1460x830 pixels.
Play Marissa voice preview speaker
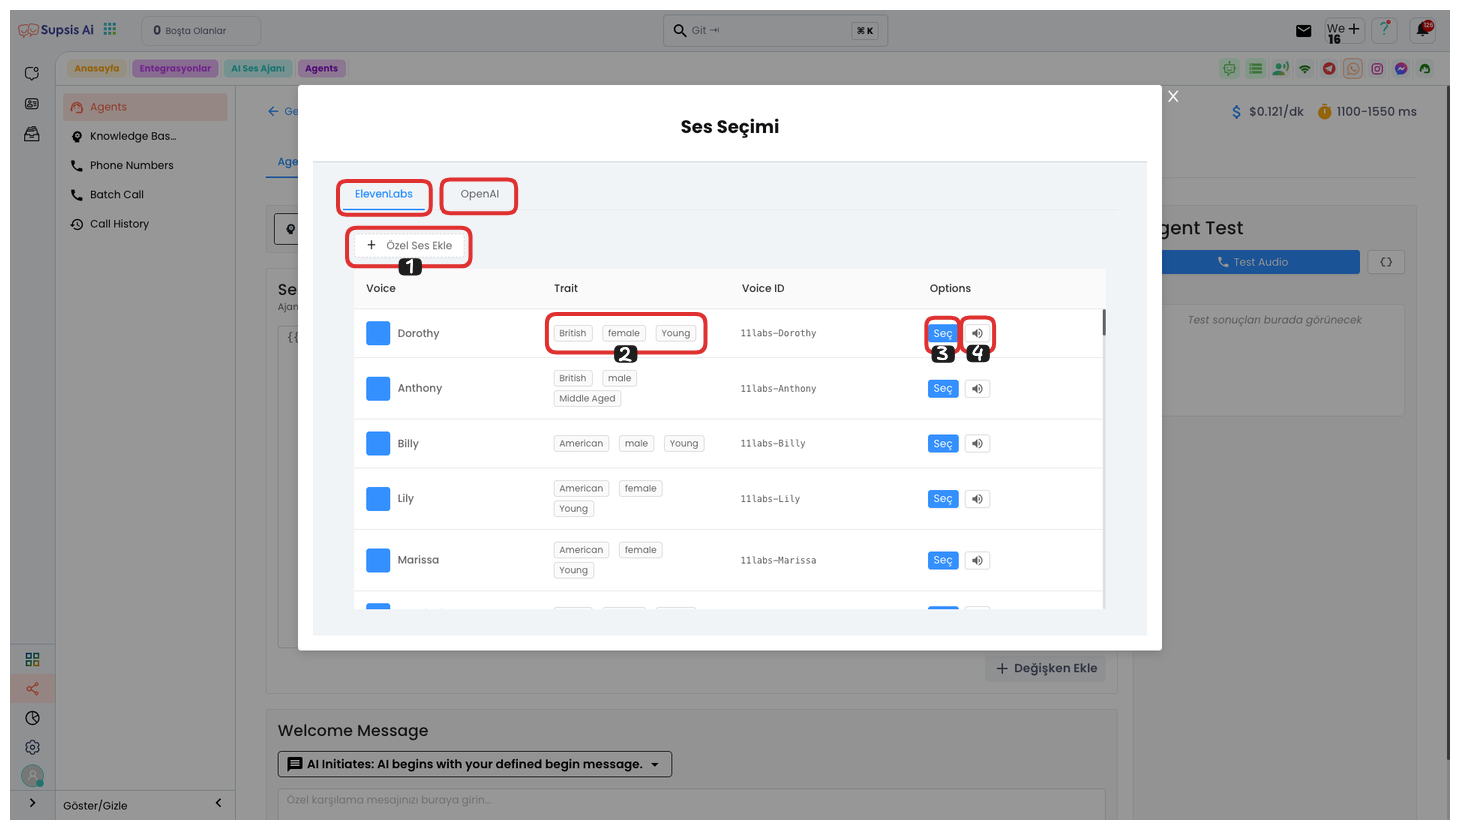tap(977, 560)
